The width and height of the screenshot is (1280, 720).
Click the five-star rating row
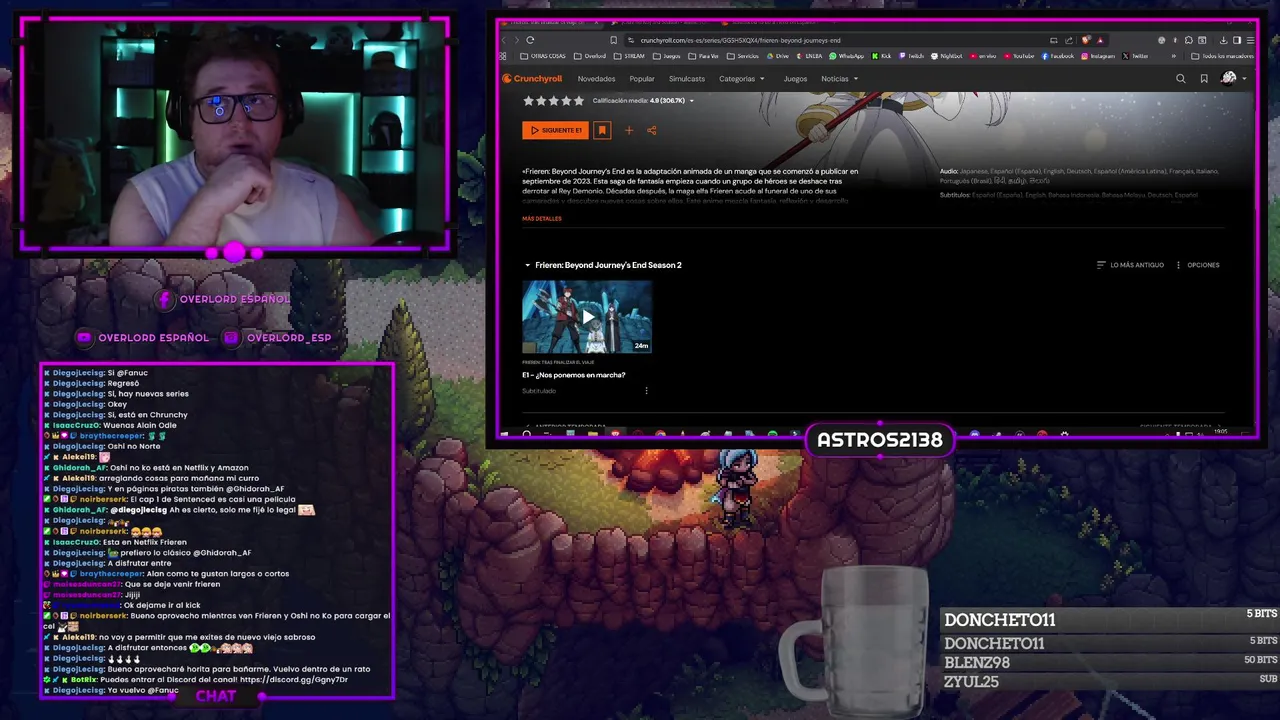coord(553,101)
